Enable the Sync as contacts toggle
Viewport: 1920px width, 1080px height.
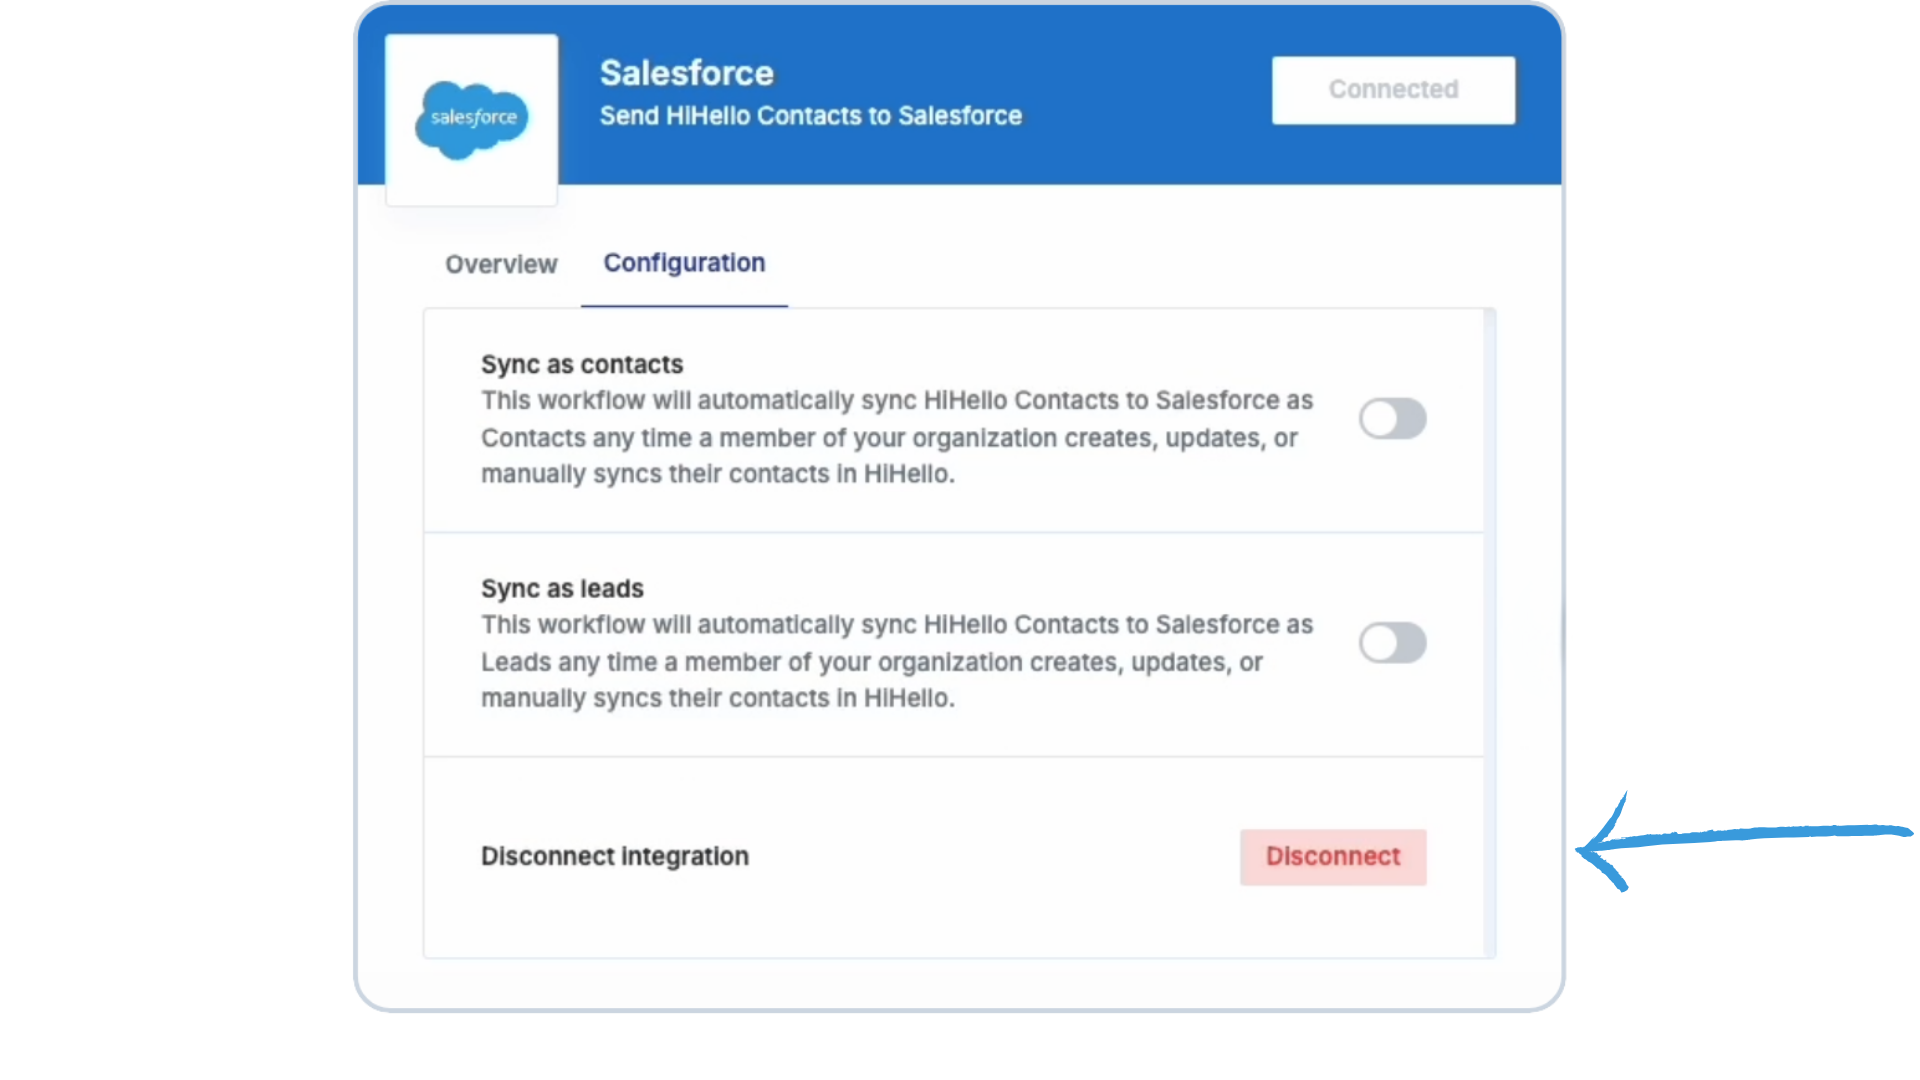tap(1392, 418)
